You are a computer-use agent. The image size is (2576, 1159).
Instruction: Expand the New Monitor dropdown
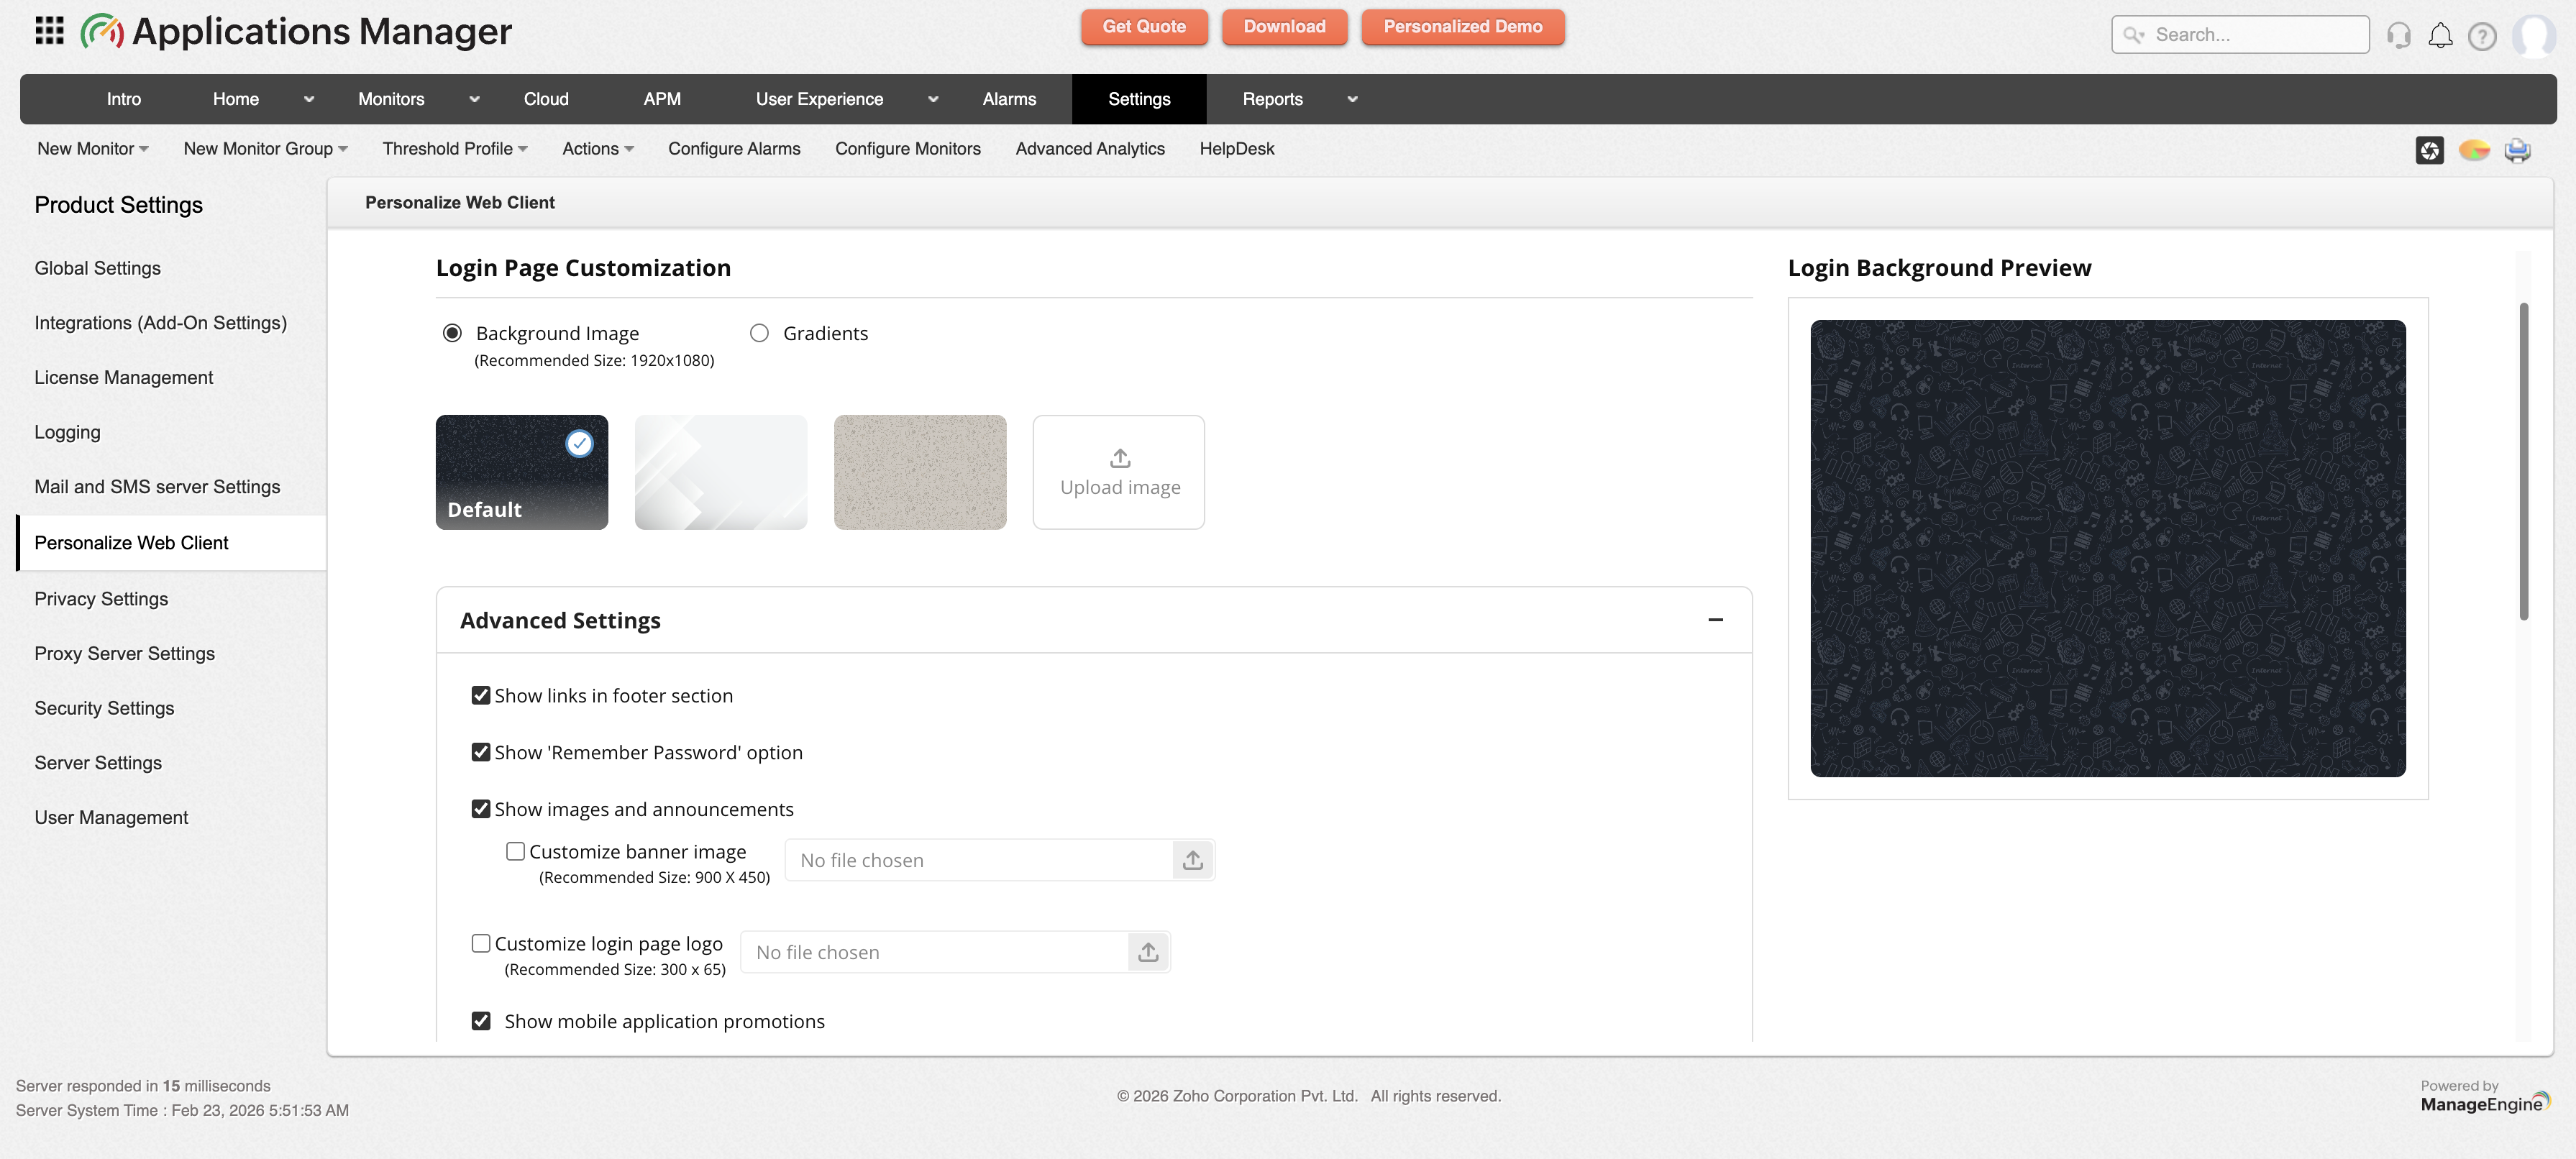[x=91, y=148]
